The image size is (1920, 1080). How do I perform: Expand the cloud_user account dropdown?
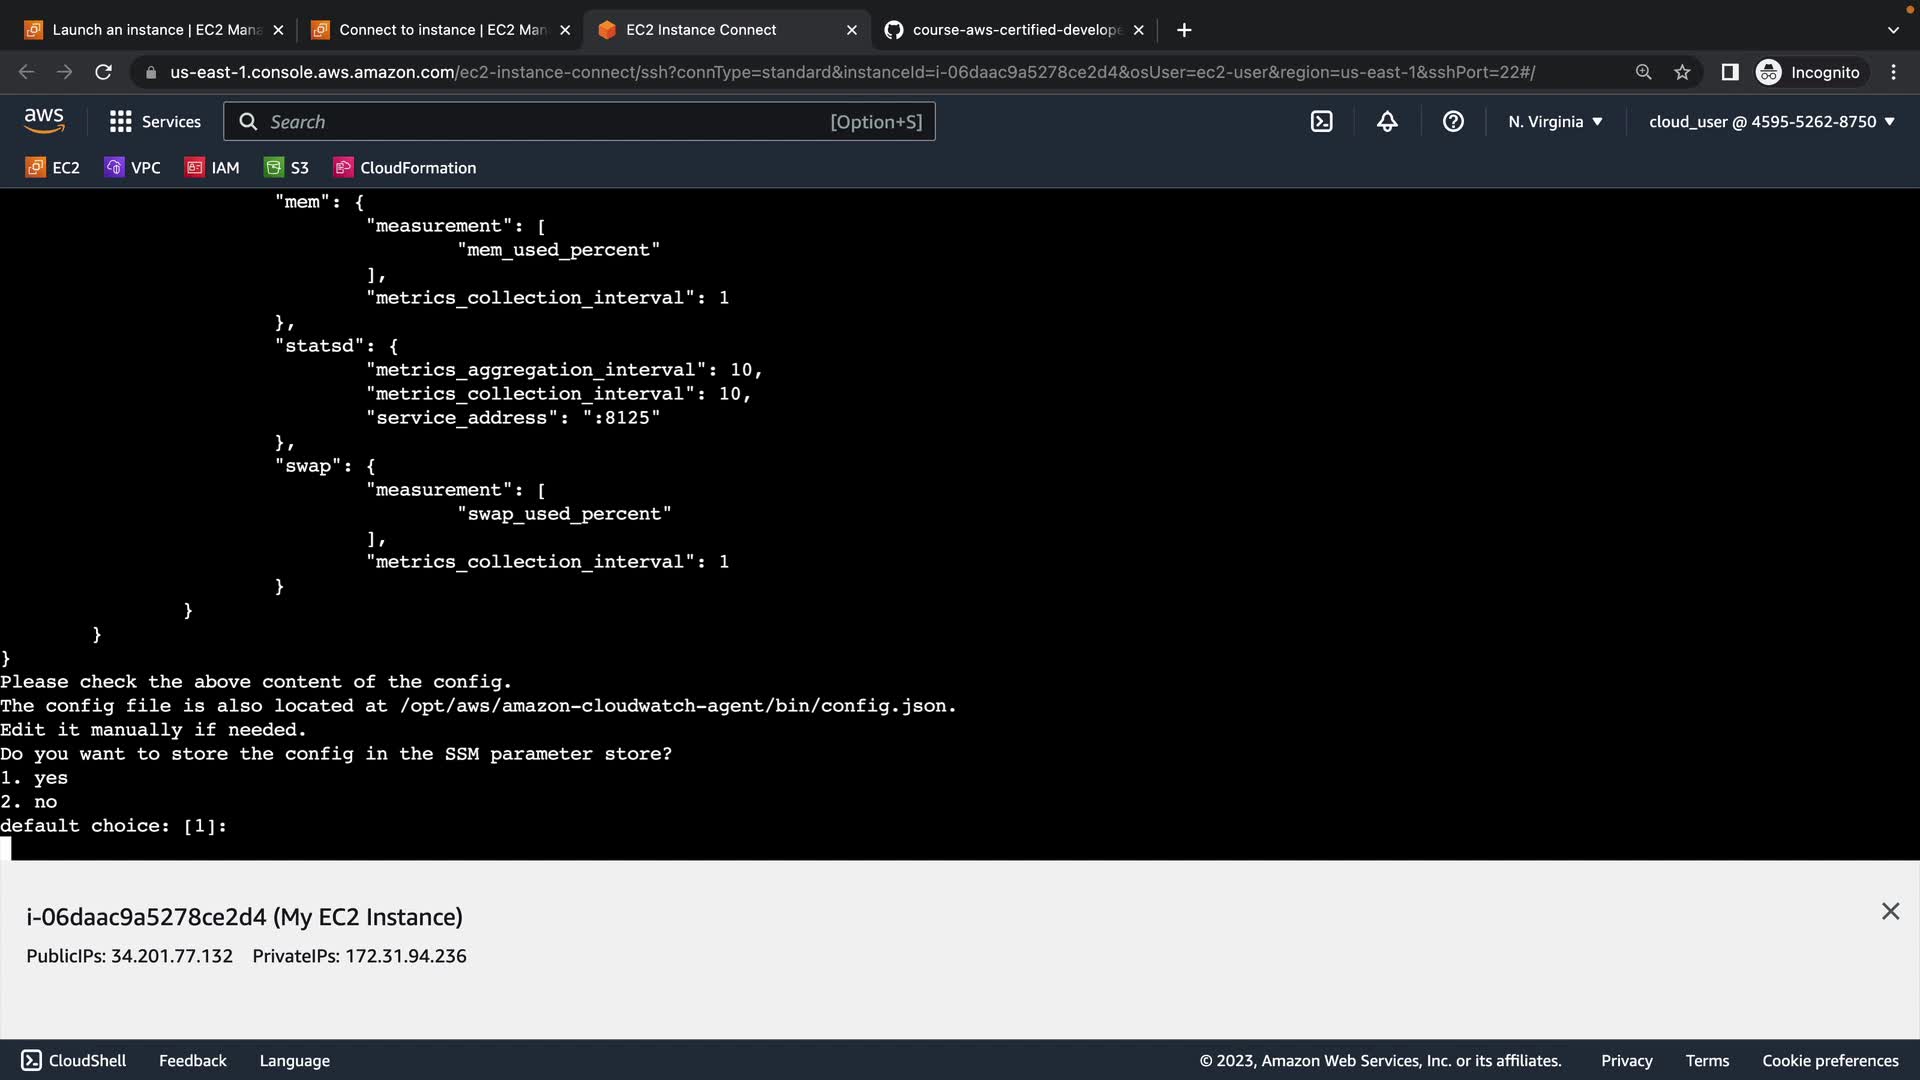tap(1771, 122)
